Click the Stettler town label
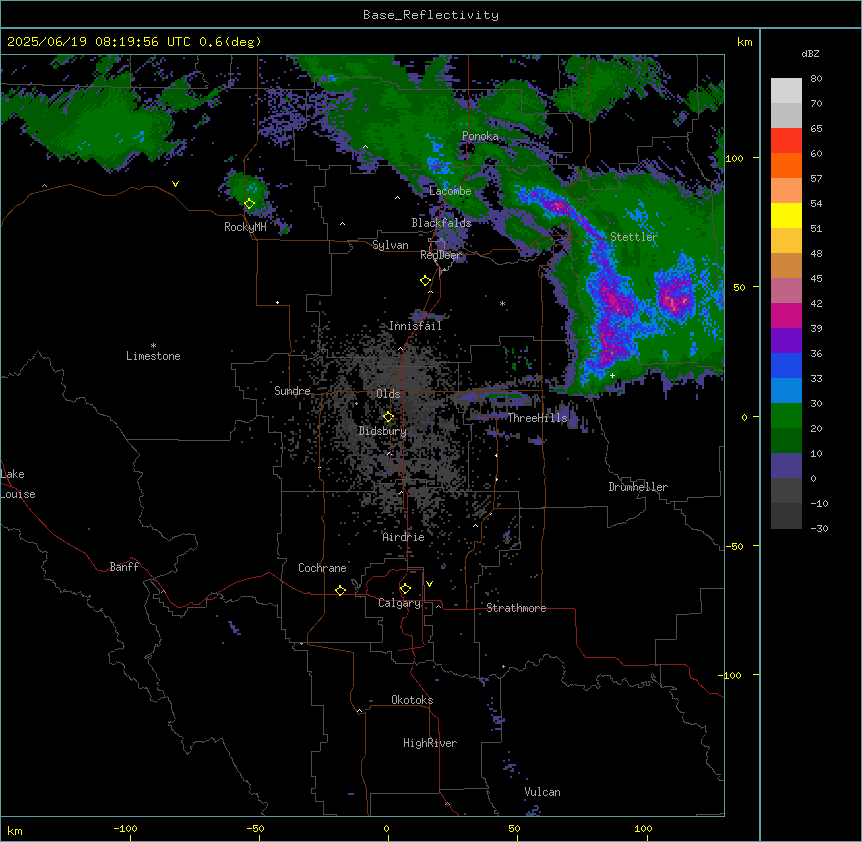 tap(634, 237)
